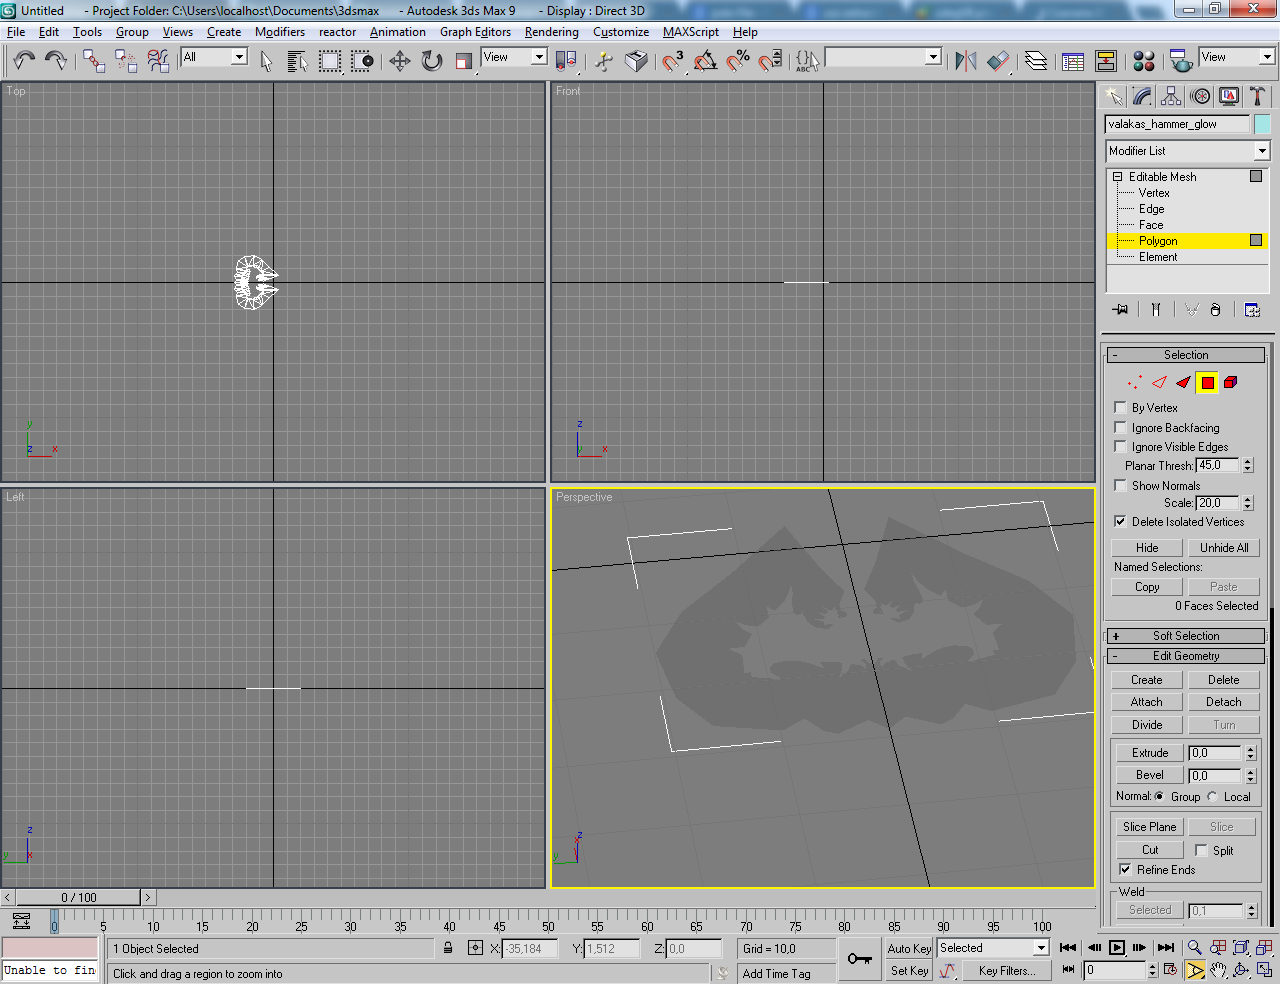The width and height of the screenshot is (1280, 984).
Task: Open the reactor menu
Action: (337, 32)
